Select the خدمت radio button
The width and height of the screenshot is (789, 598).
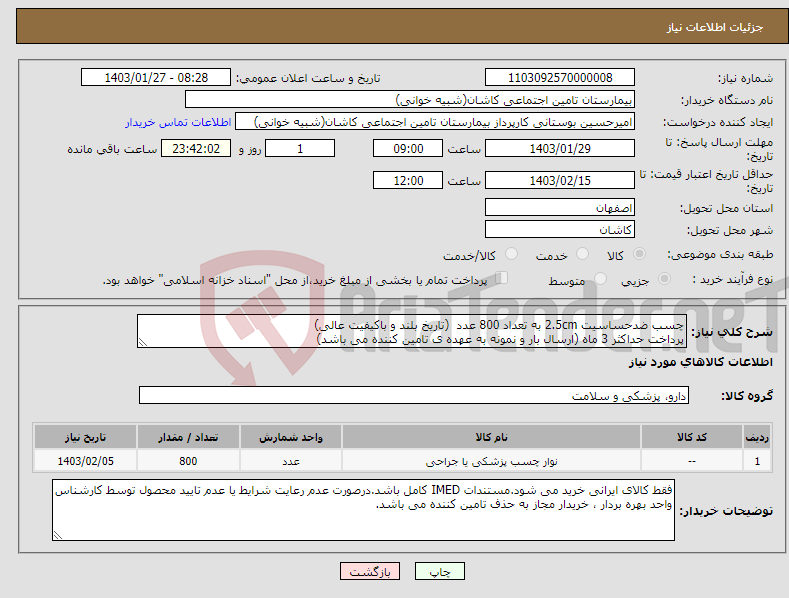coord(582,253)
